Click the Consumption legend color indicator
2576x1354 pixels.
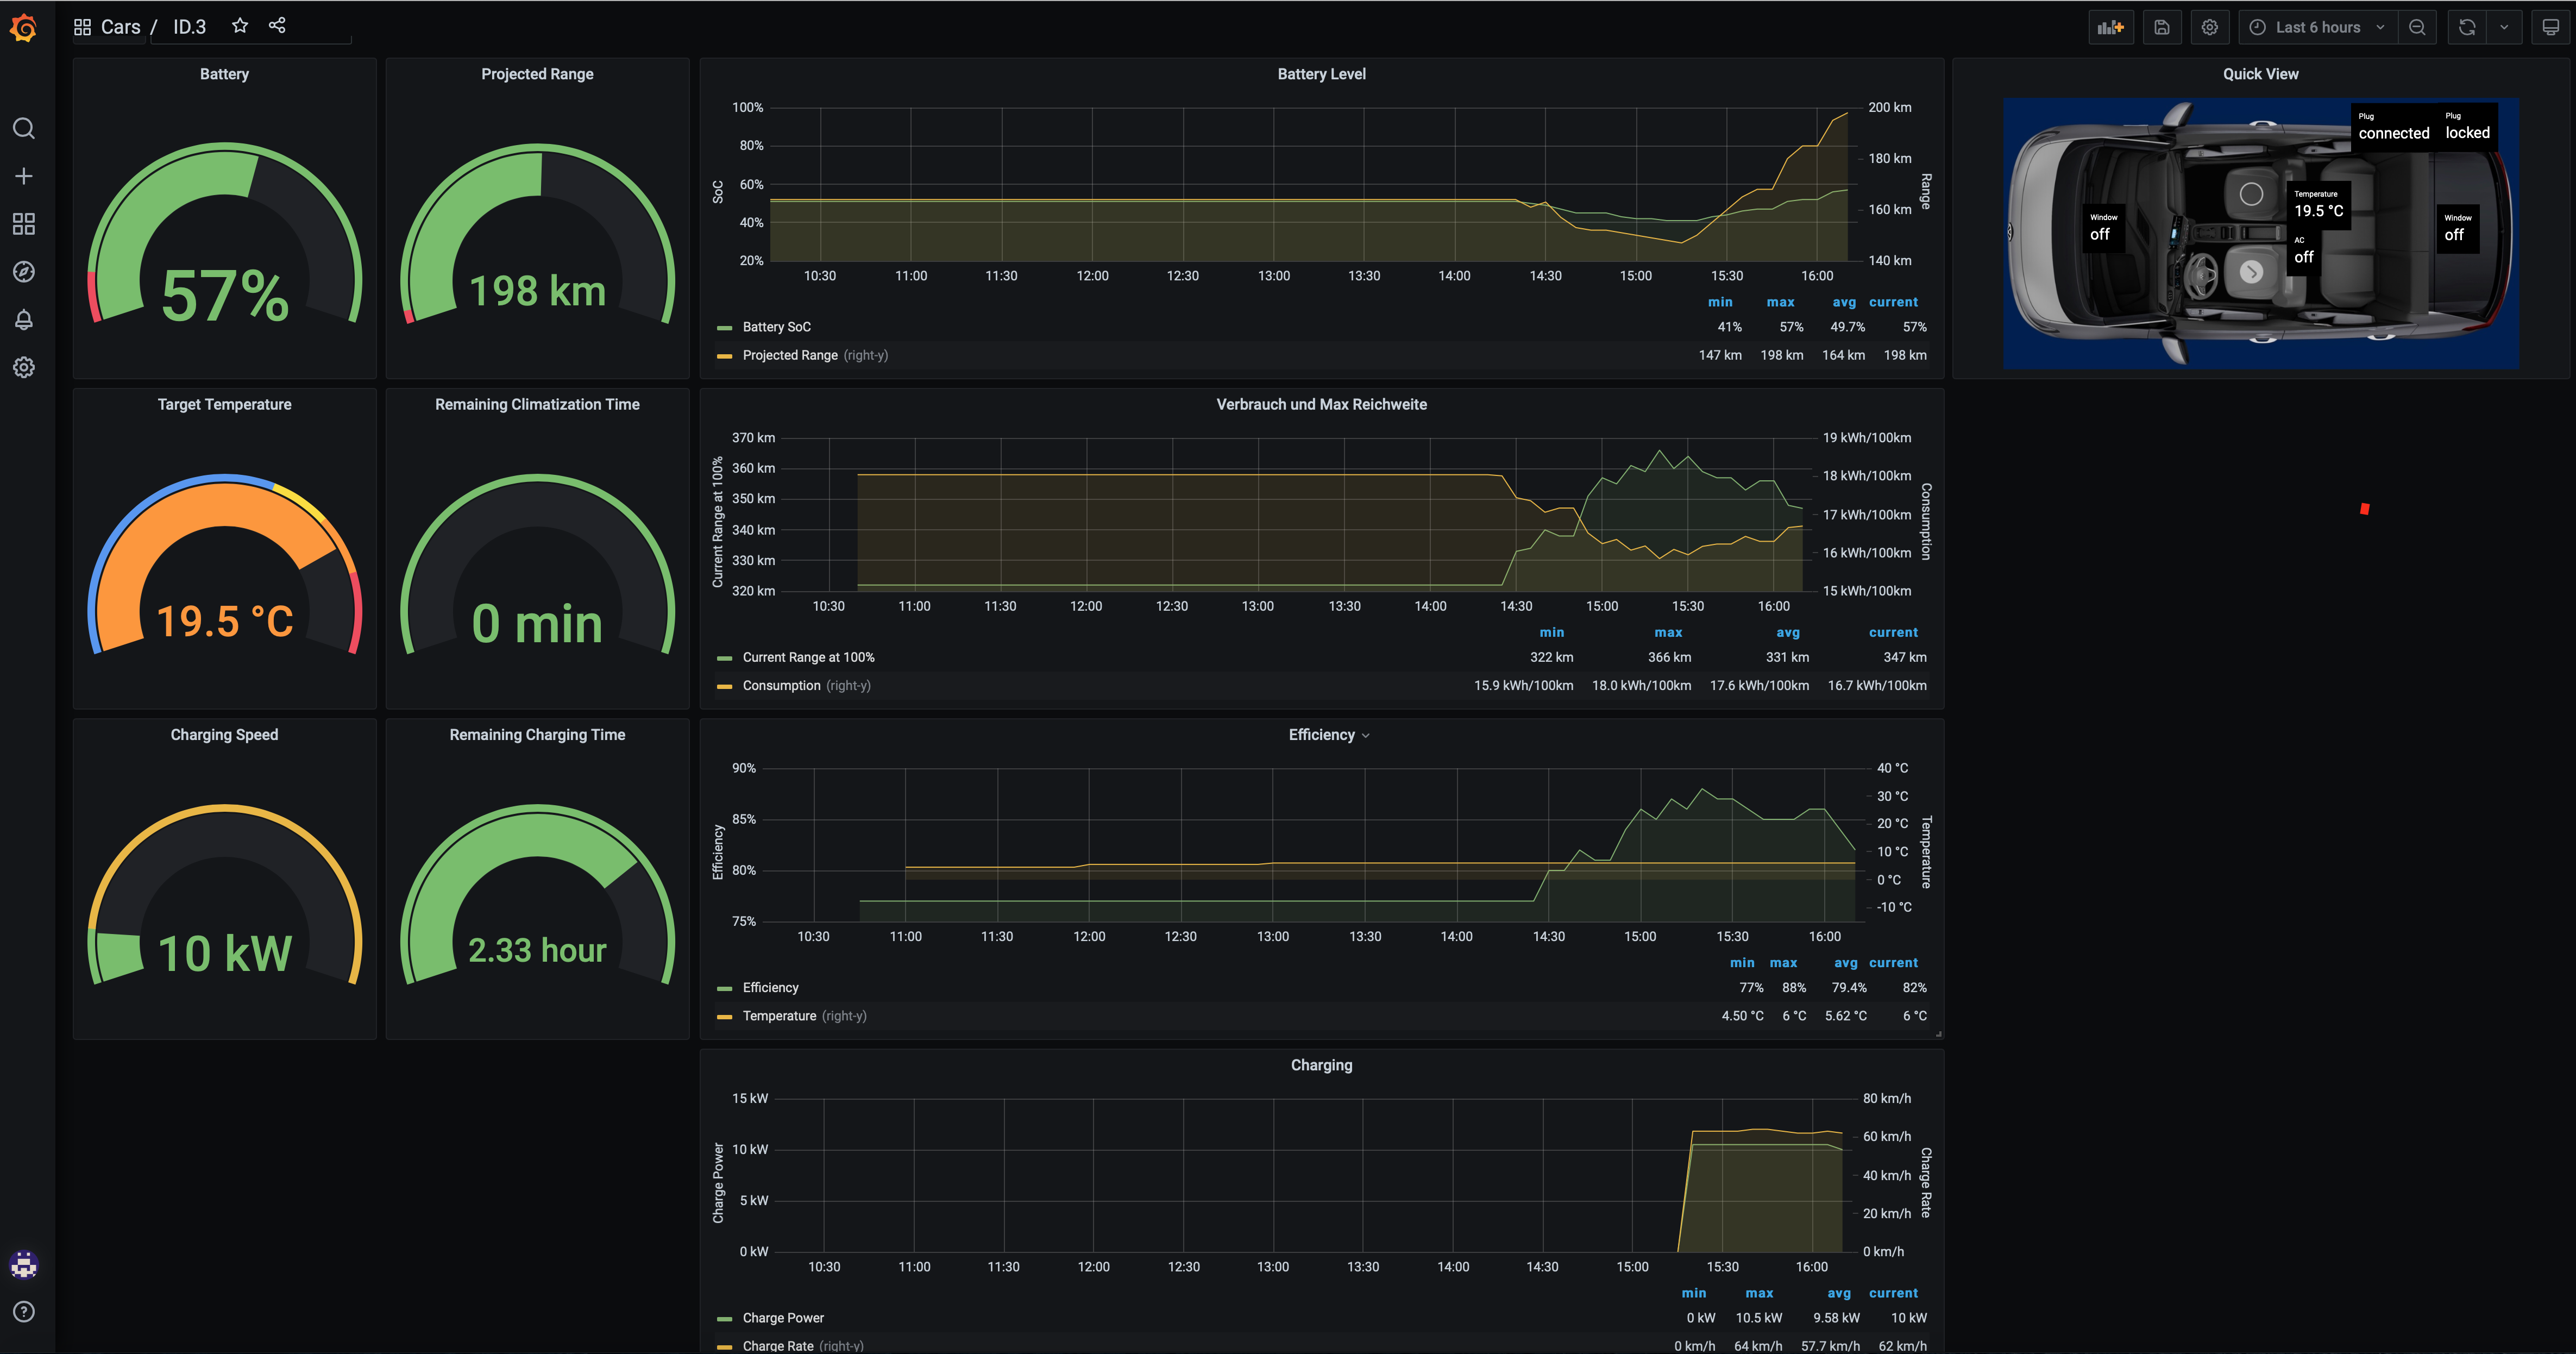725,686
